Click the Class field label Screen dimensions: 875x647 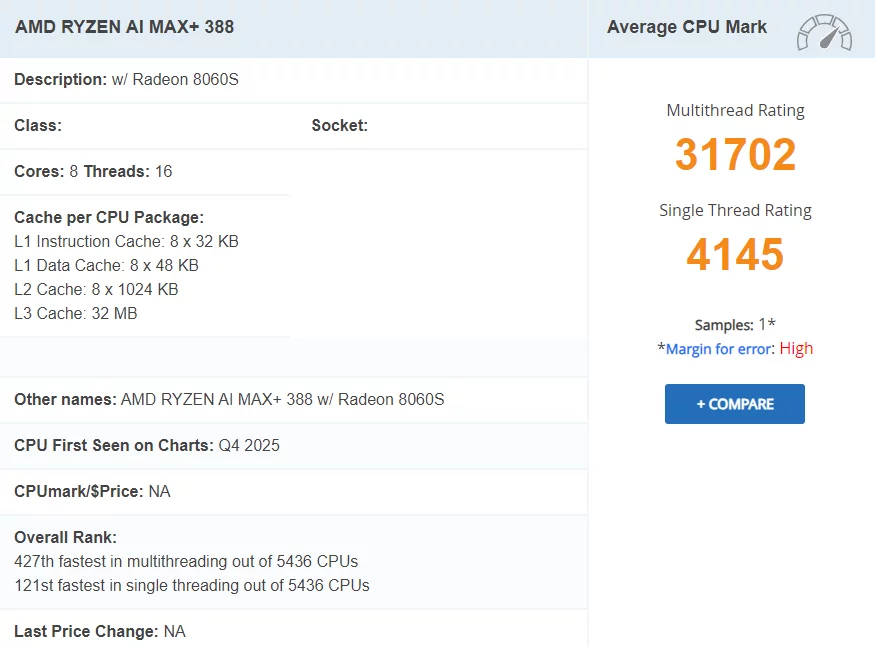click(38, 126)
